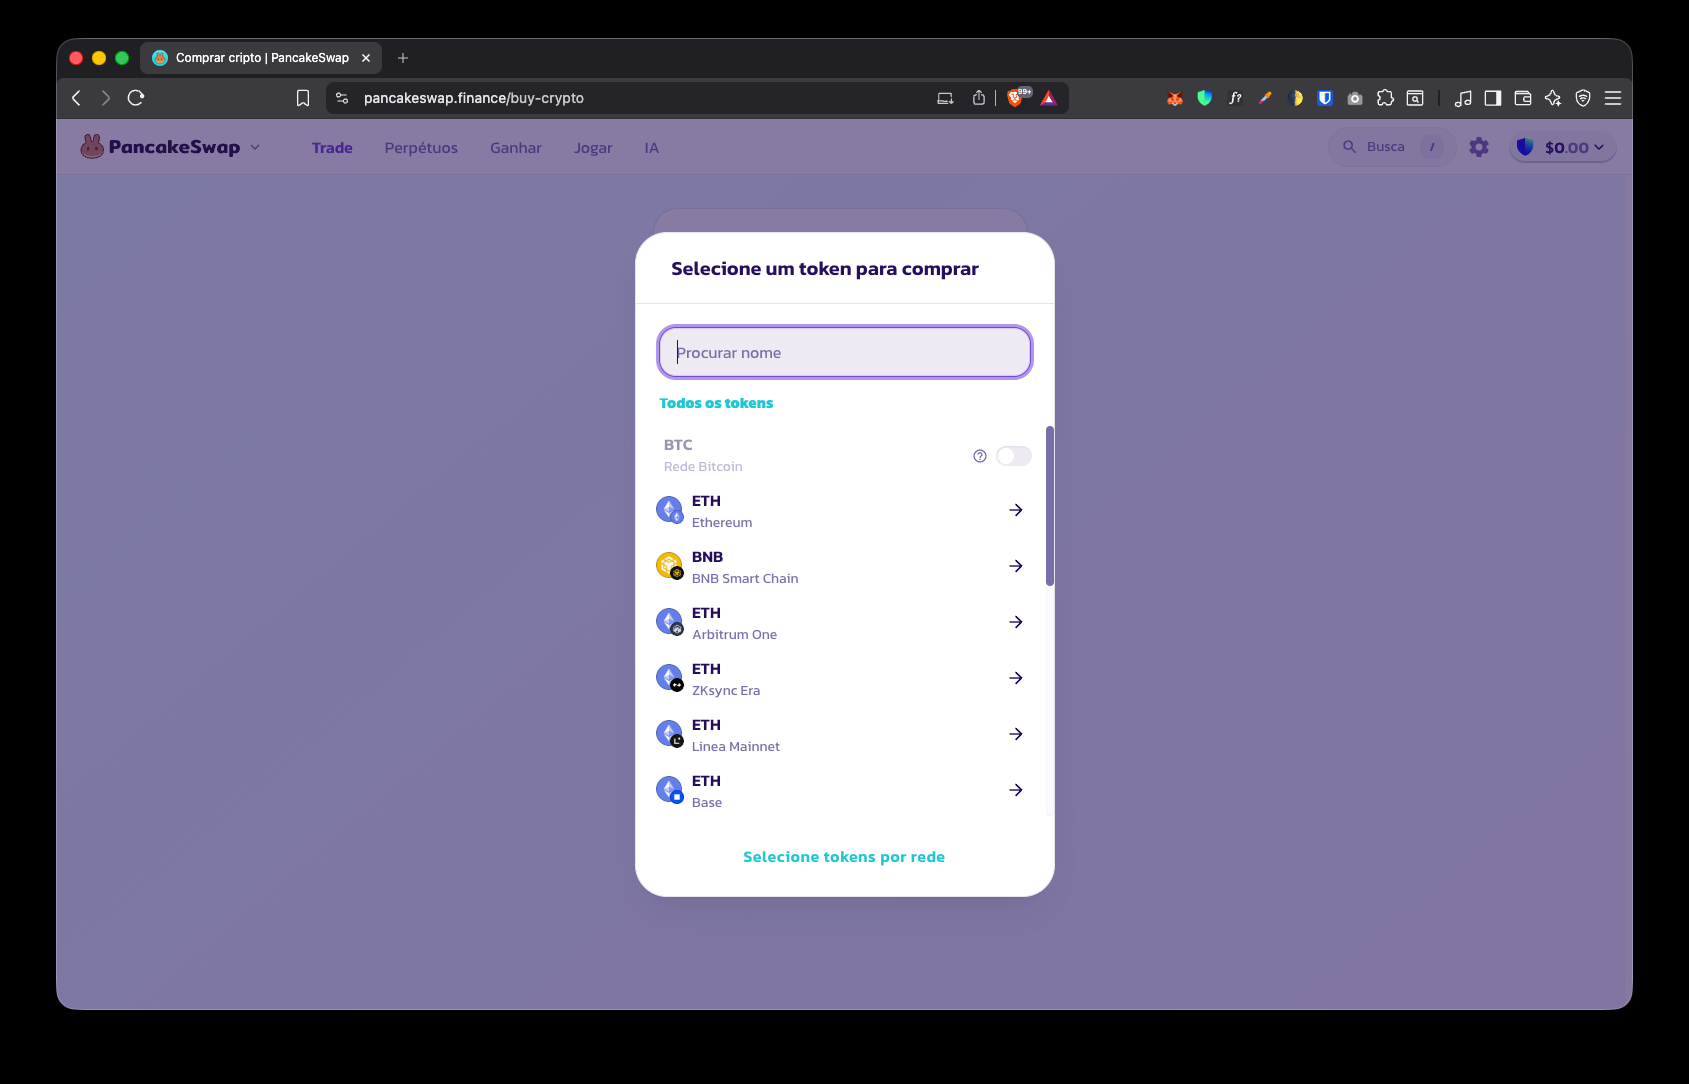1689x1084 pixels.
Task: Open the $0.00 wallet dropdown
Action: click(x=1563, y=147)
